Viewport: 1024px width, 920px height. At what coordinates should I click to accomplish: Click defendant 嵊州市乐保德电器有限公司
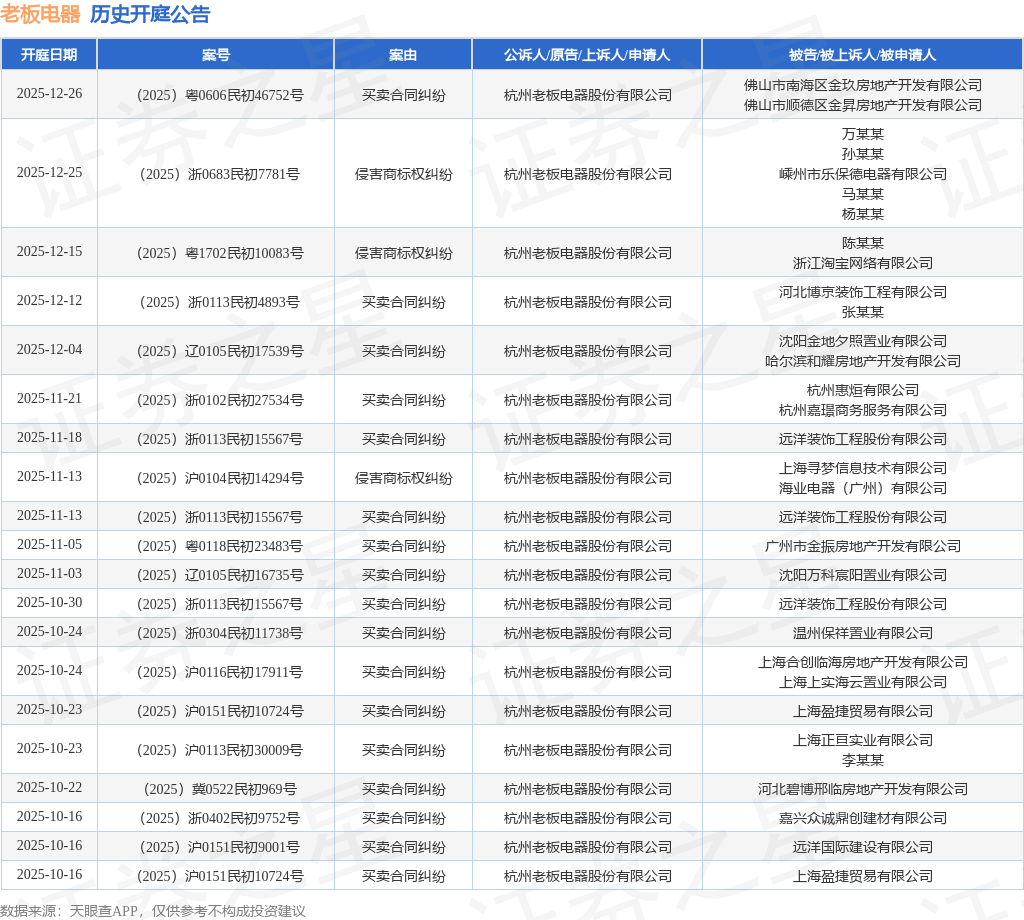pyautogui.click(x=863, y=174)
